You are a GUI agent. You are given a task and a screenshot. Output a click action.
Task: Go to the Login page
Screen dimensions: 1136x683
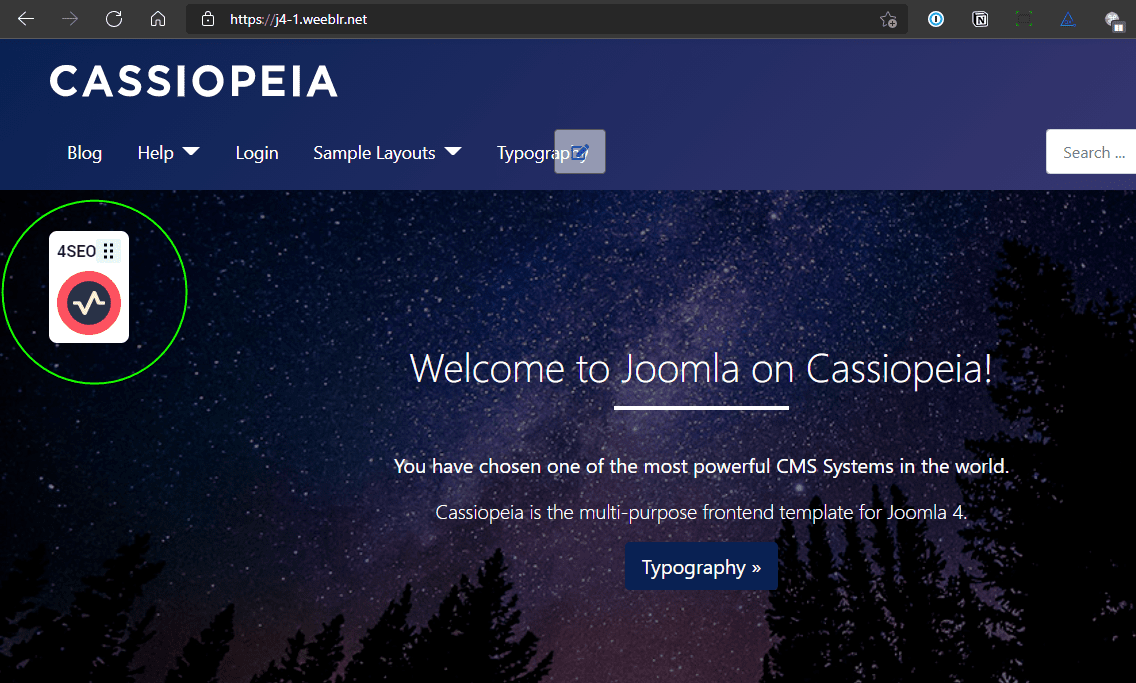tap(257, 153)
